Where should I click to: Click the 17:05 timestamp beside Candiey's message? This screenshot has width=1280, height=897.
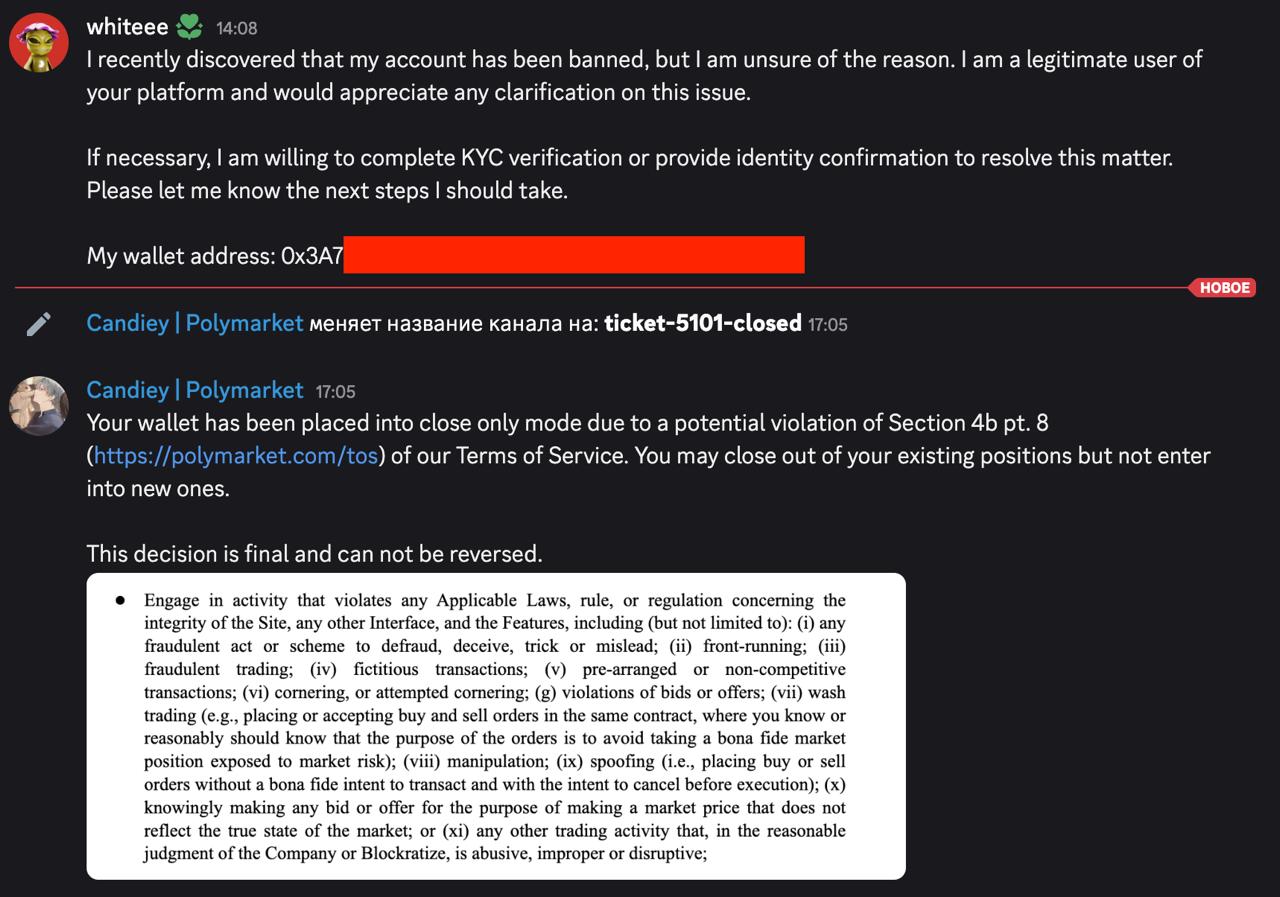click(336, 392)
